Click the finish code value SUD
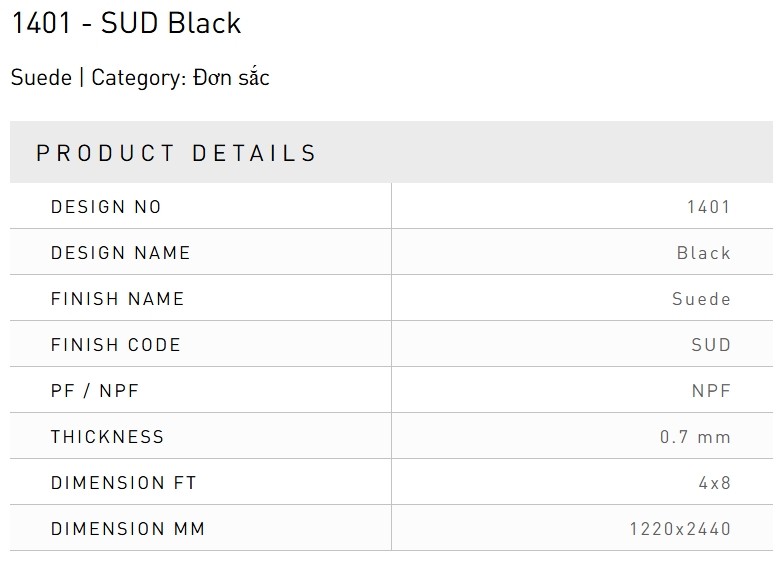 click(x=711, y=345)
